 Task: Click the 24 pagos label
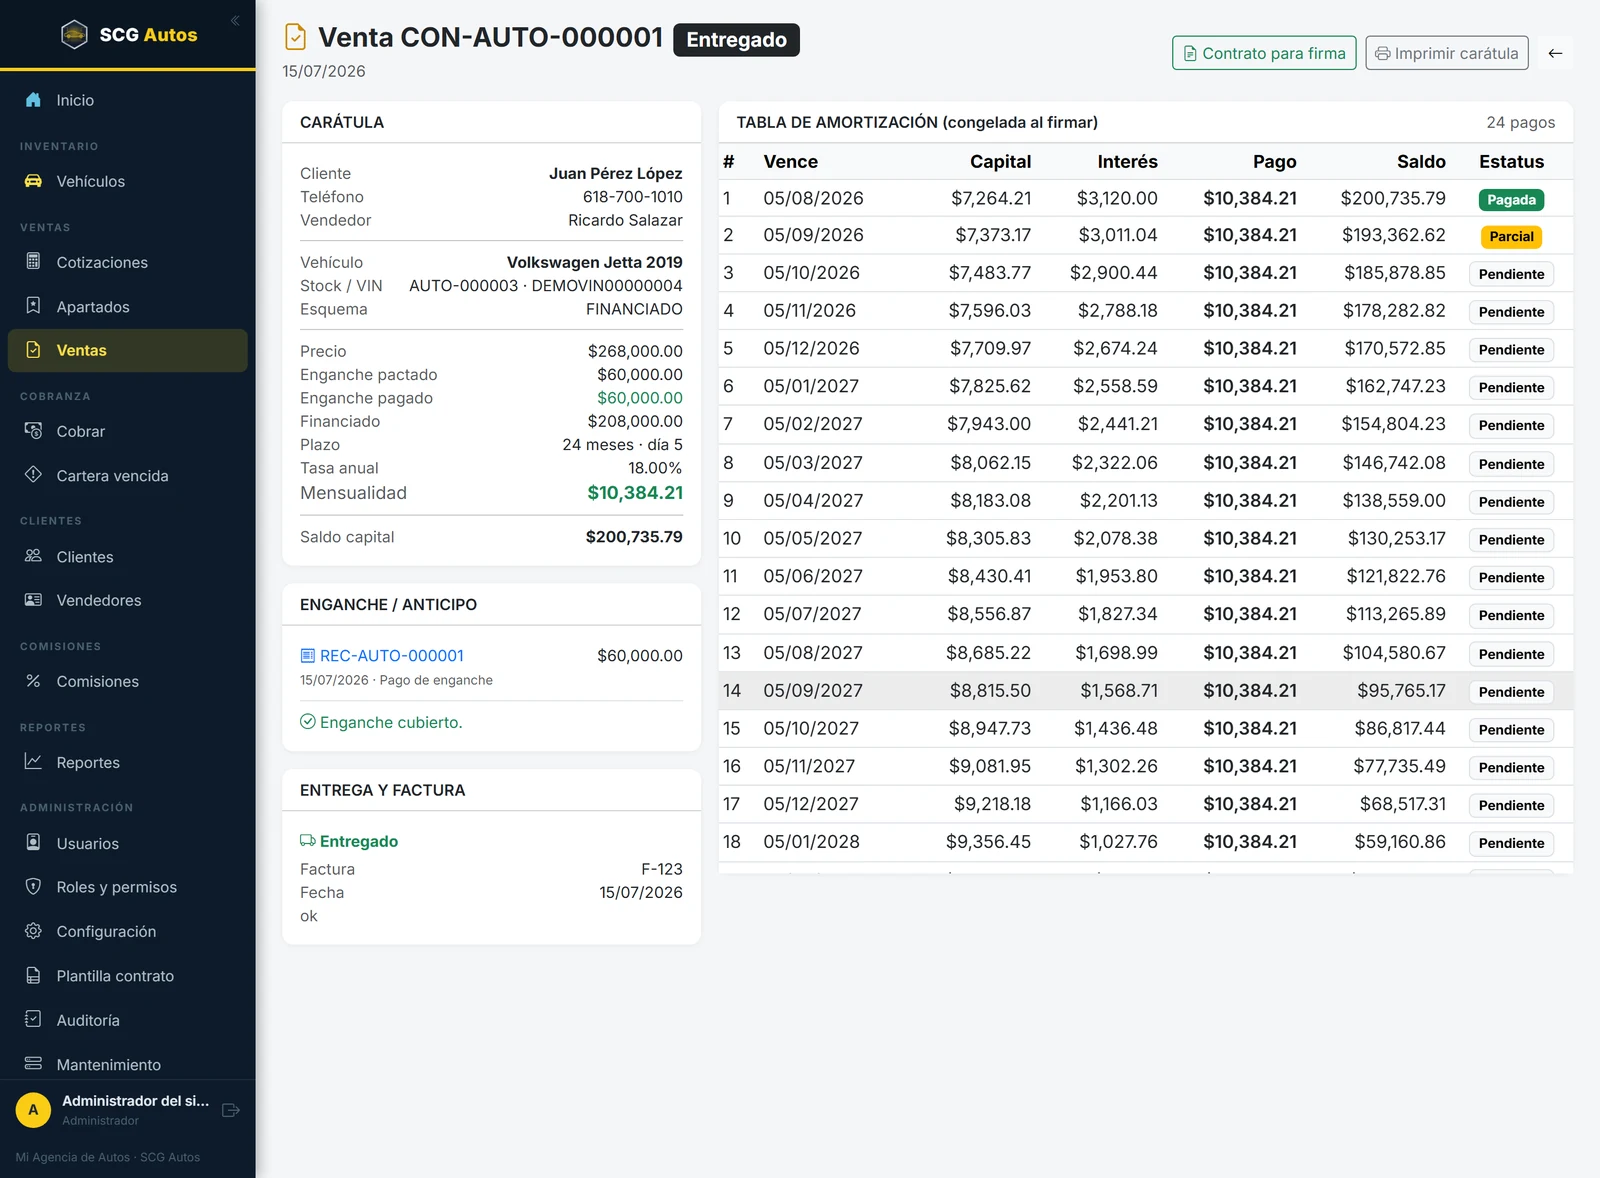click(x=1520, y=122)
